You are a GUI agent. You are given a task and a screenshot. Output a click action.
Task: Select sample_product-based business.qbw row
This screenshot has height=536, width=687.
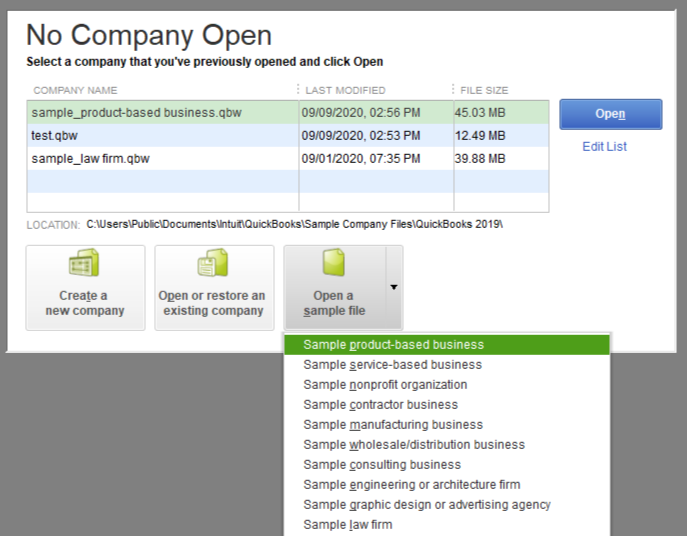(288, 113)
